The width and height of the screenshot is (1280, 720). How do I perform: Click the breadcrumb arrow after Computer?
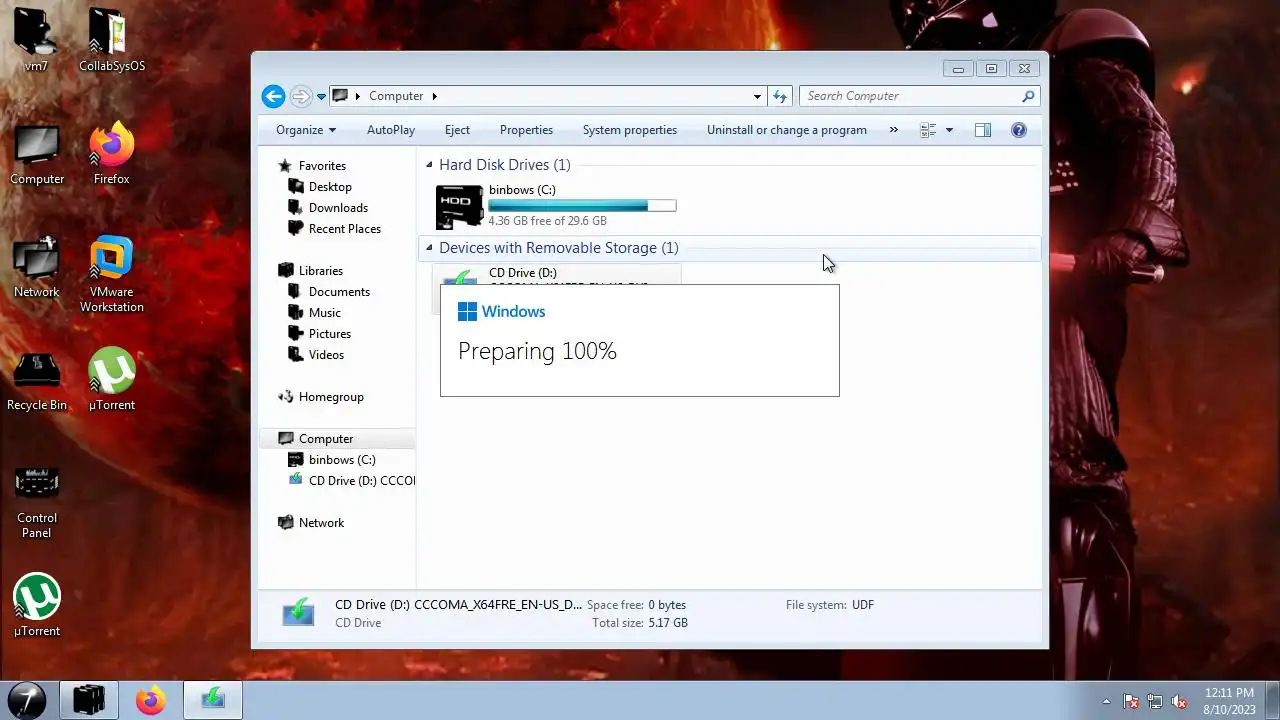[x=434, y=96]
